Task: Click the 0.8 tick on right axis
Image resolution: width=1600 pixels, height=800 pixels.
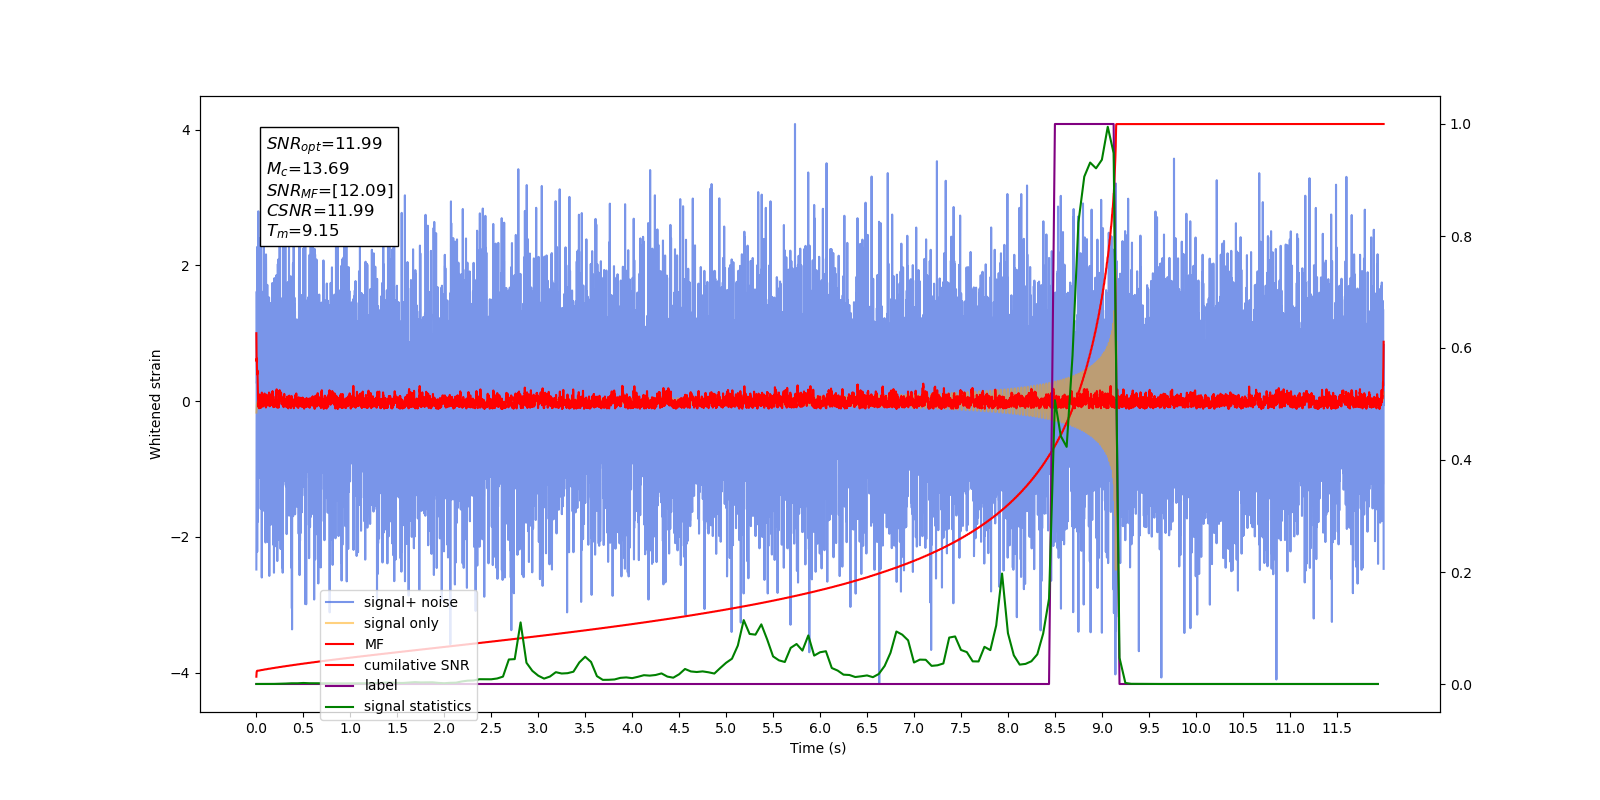Action: [1461, 237]
